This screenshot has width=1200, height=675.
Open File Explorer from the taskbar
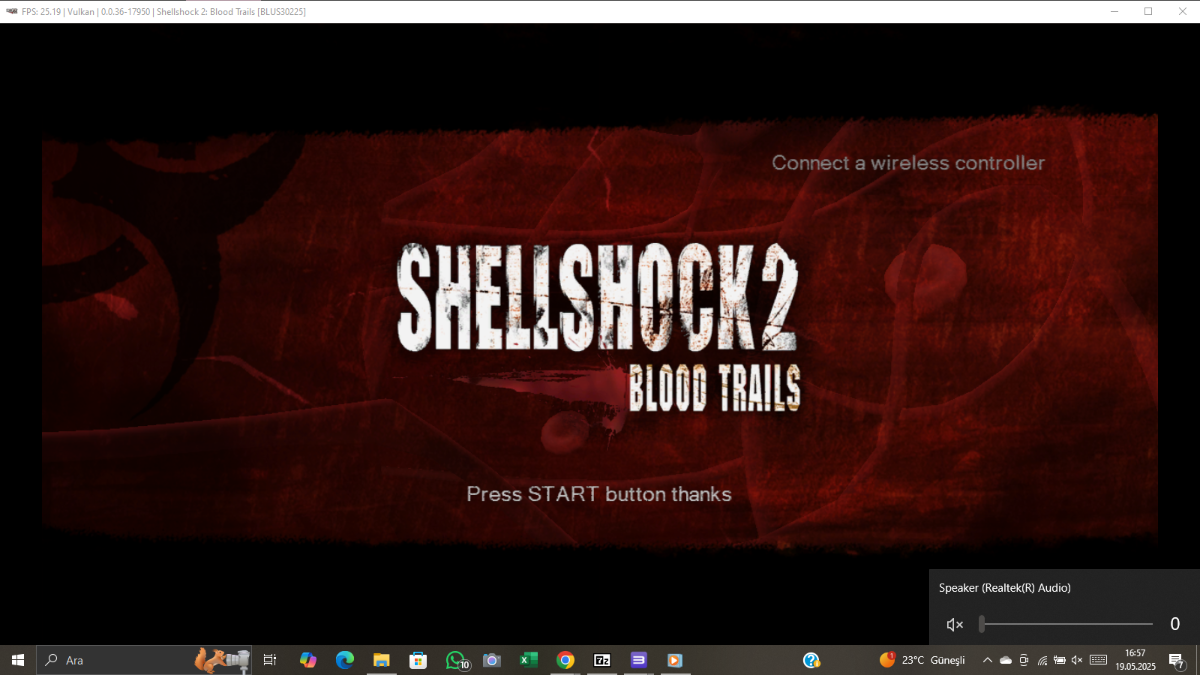[381, 660]
